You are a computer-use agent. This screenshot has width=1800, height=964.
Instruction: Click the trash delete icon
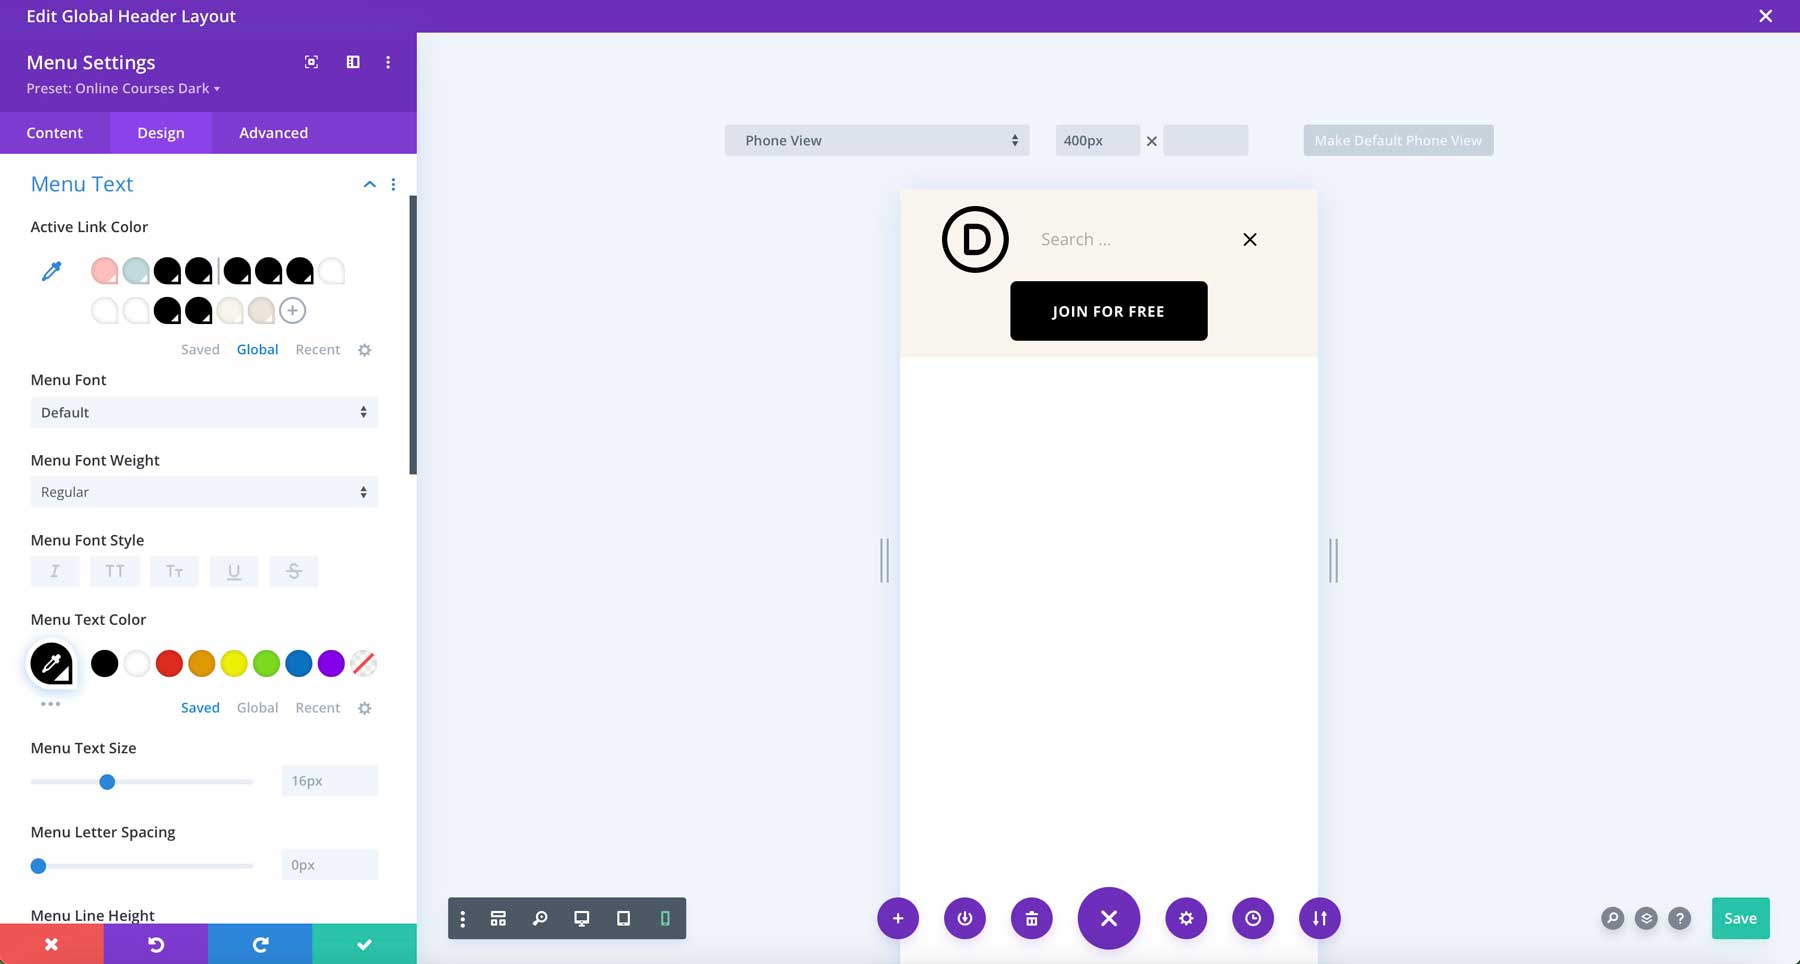click(1031, 917)
